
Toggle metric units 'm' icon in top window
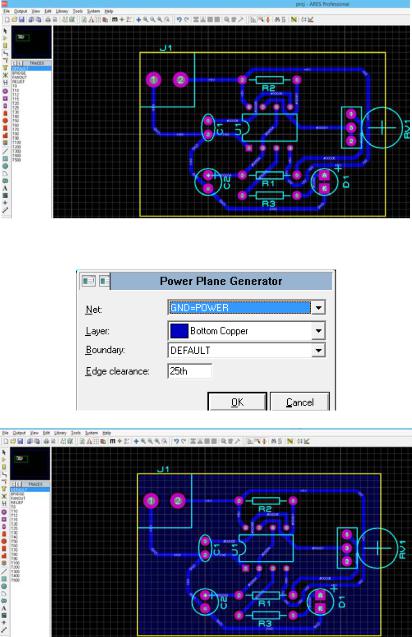115,20
